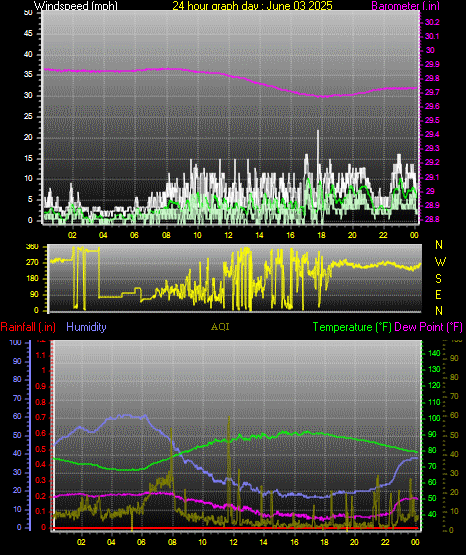This screenshot has height=555, width=466.
Task: Click the magenta "Barometer (.in)" label
Action: [405, 6]
